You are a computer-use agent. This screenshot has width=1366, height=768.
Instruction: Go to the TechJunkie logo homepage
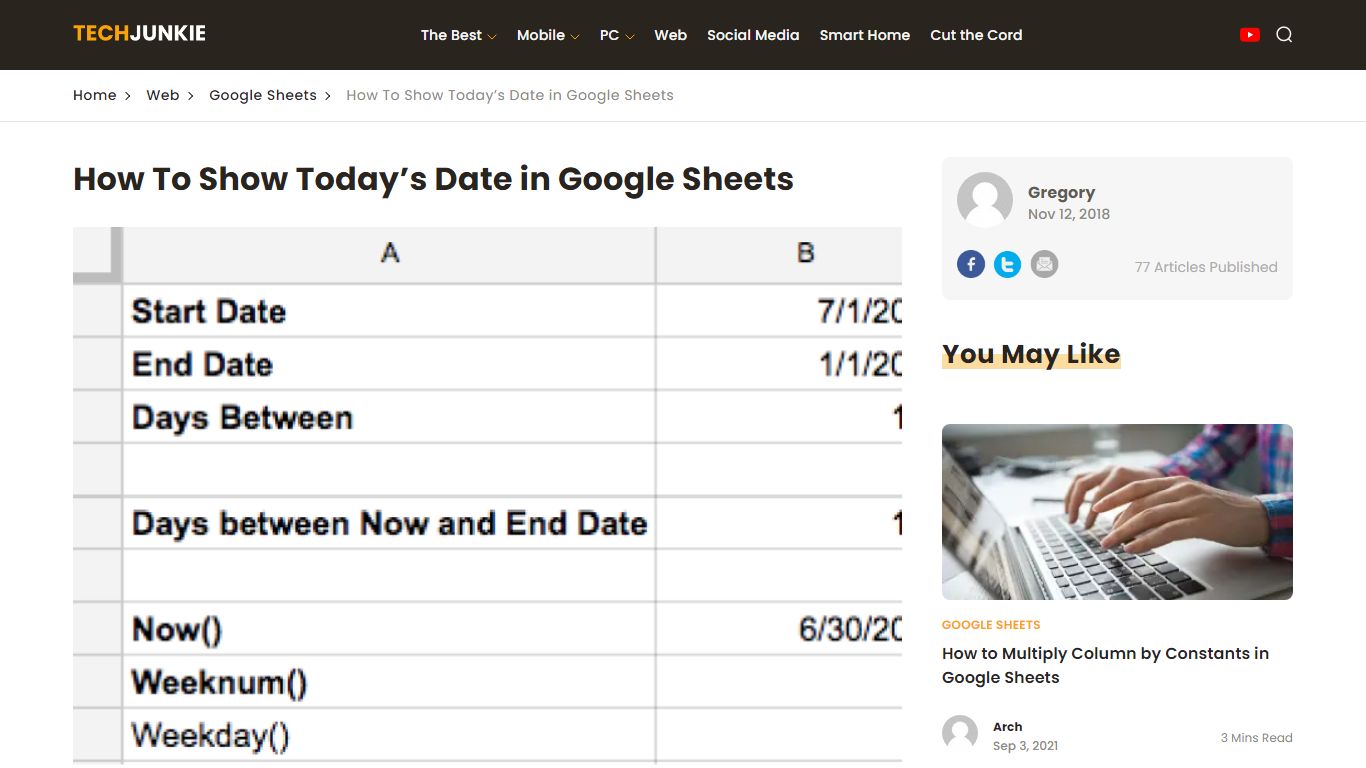click(x=139, y=33)
